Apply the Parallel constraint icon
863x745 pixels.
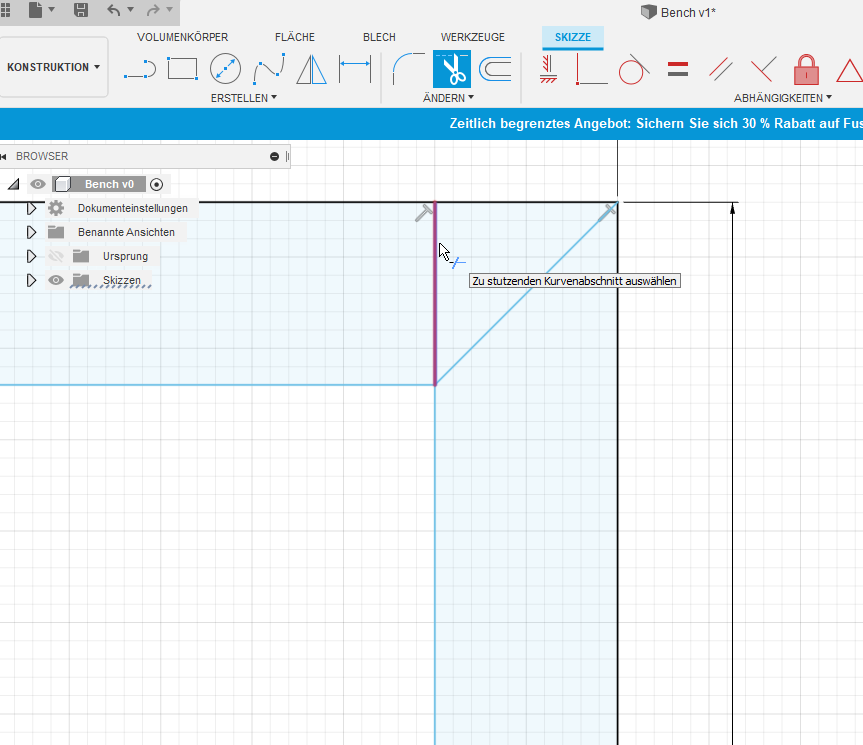point(720,69)
